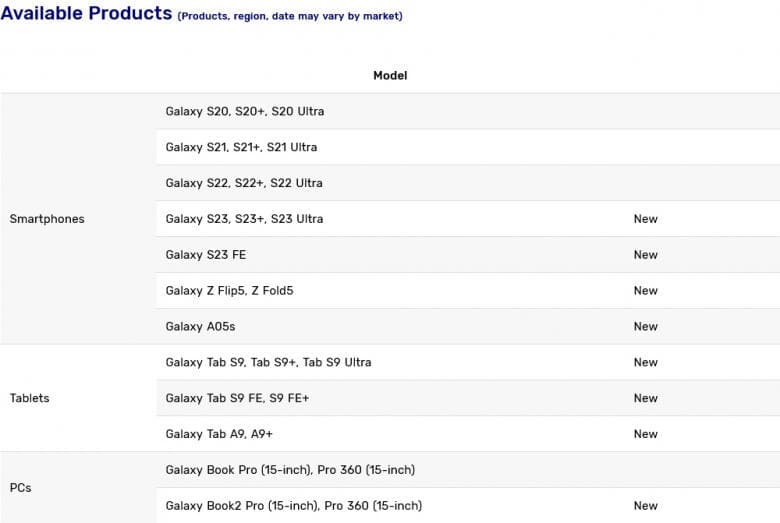Select the Galaxy S22, S22+, S22 Ultra row
This screenshot has width=780, height=523.
point(244,183)
